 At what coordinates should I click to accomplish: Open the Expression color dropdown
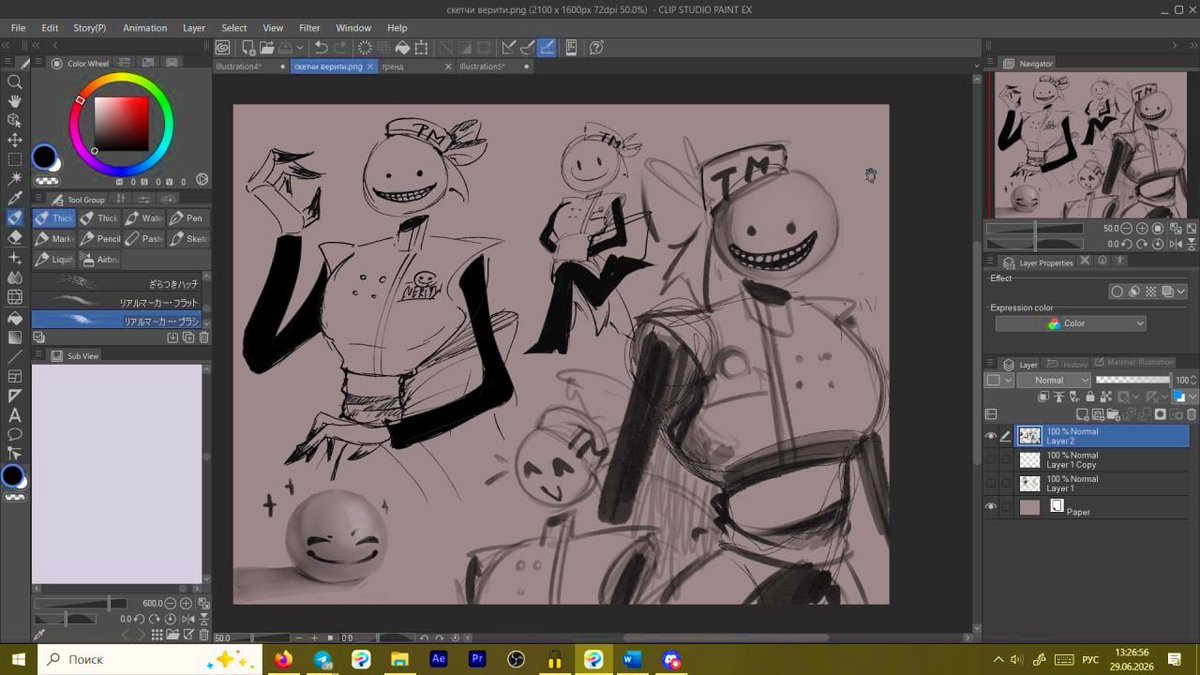point(1071,324)
